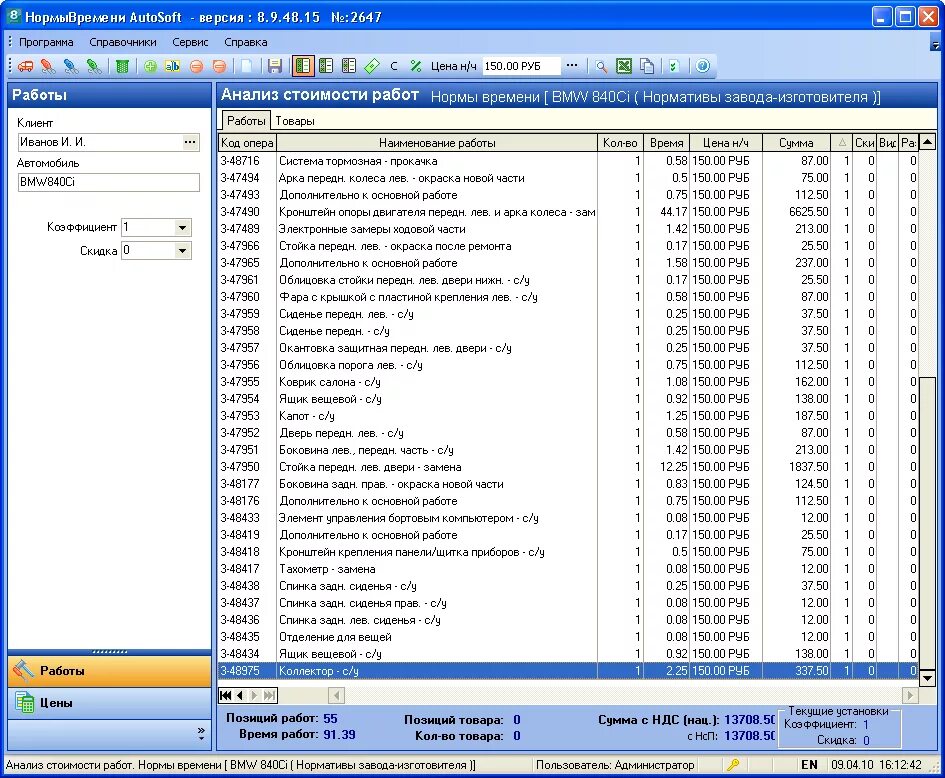
Task: Click the Кол-во column header
Action: [x=620, y=143]
